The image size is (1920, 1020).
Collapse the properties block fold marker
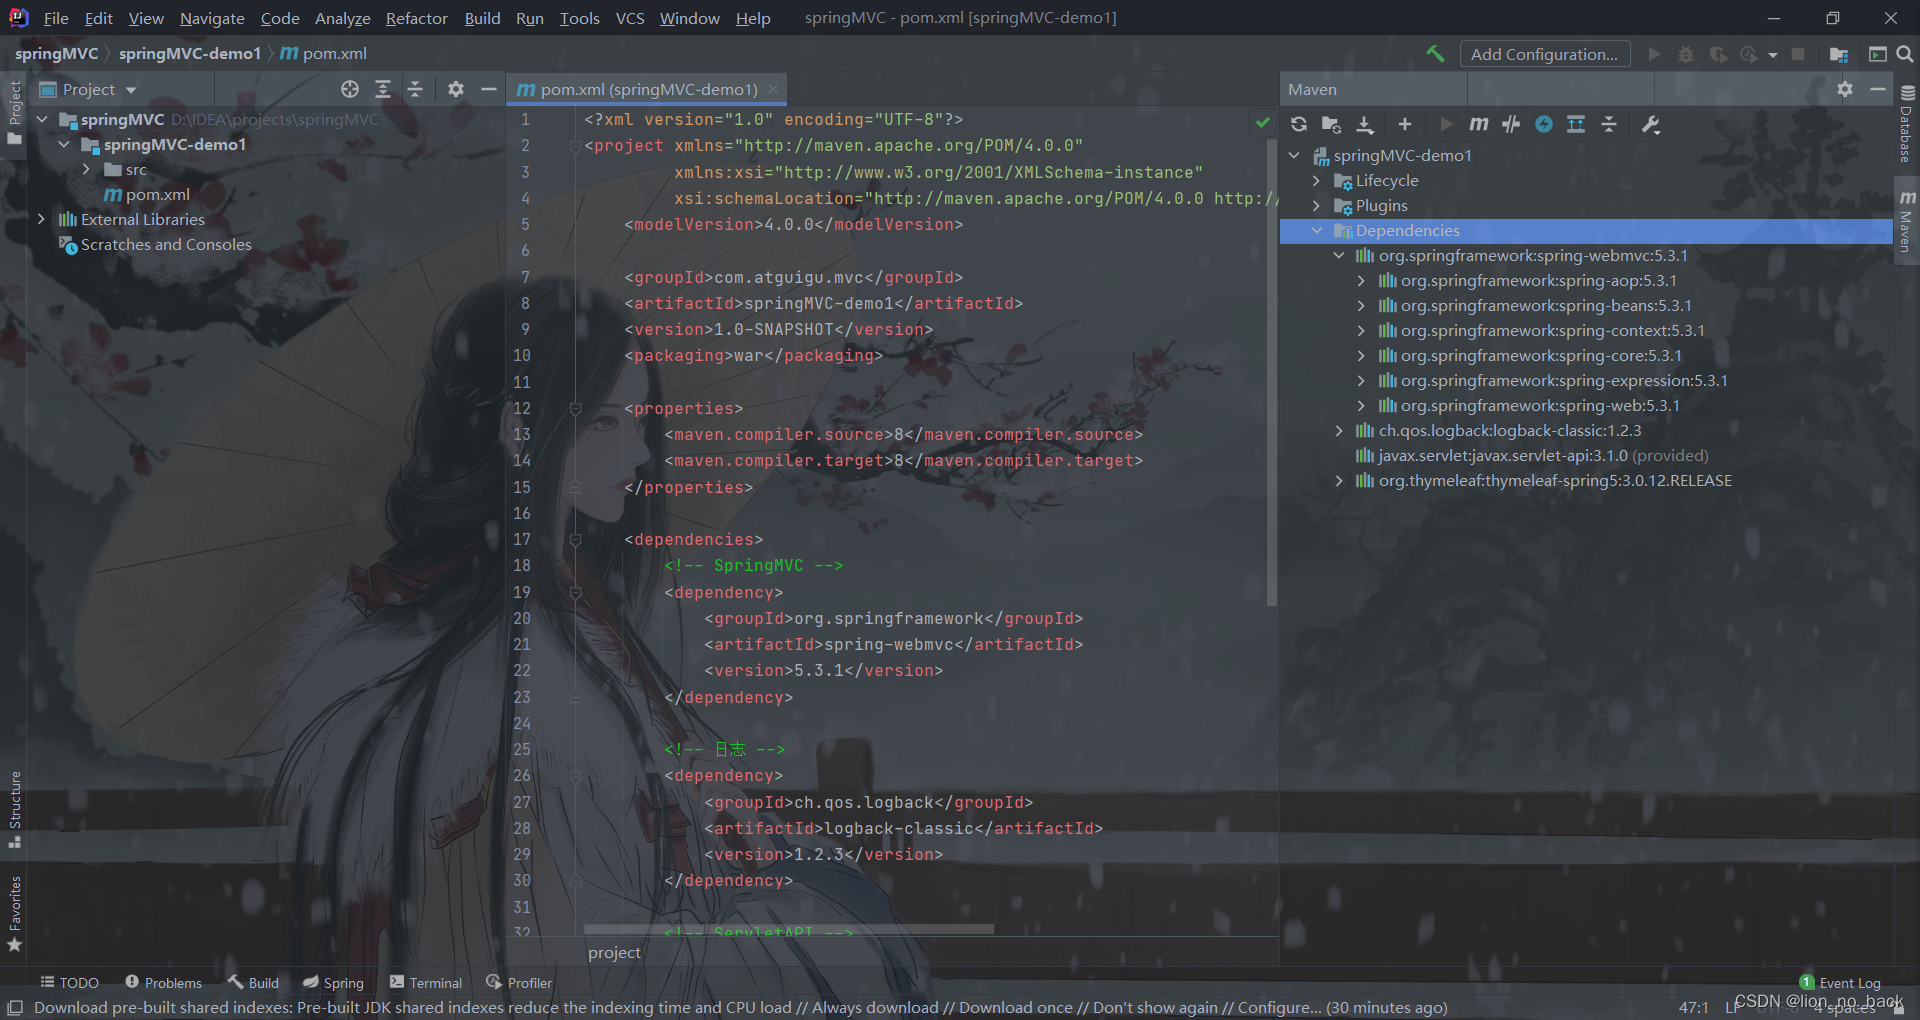[576, 408]
